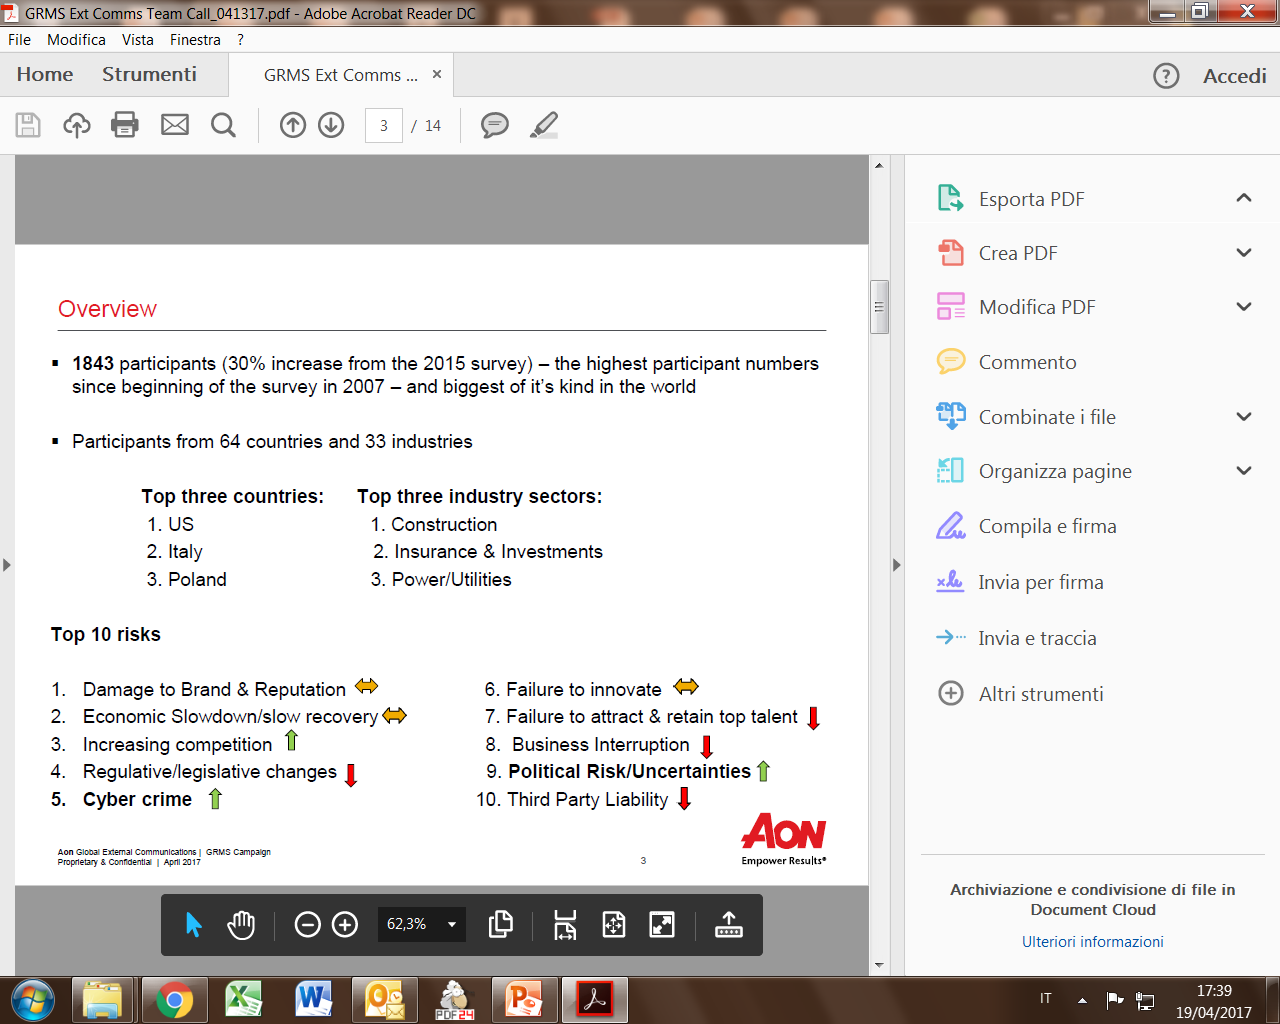Add a comment speech bubble icon
1280x1024 pixels.
(x=494, y=125)
